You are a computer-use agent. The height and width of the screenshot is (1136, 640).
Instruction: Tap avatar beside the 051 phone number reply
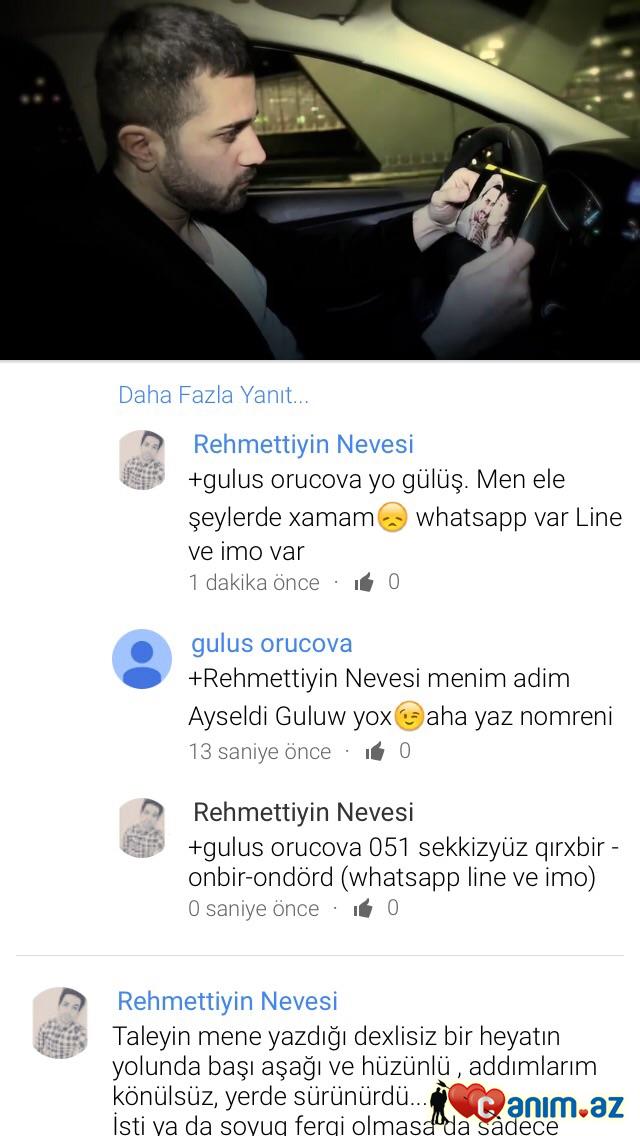(x=142, y=828)
